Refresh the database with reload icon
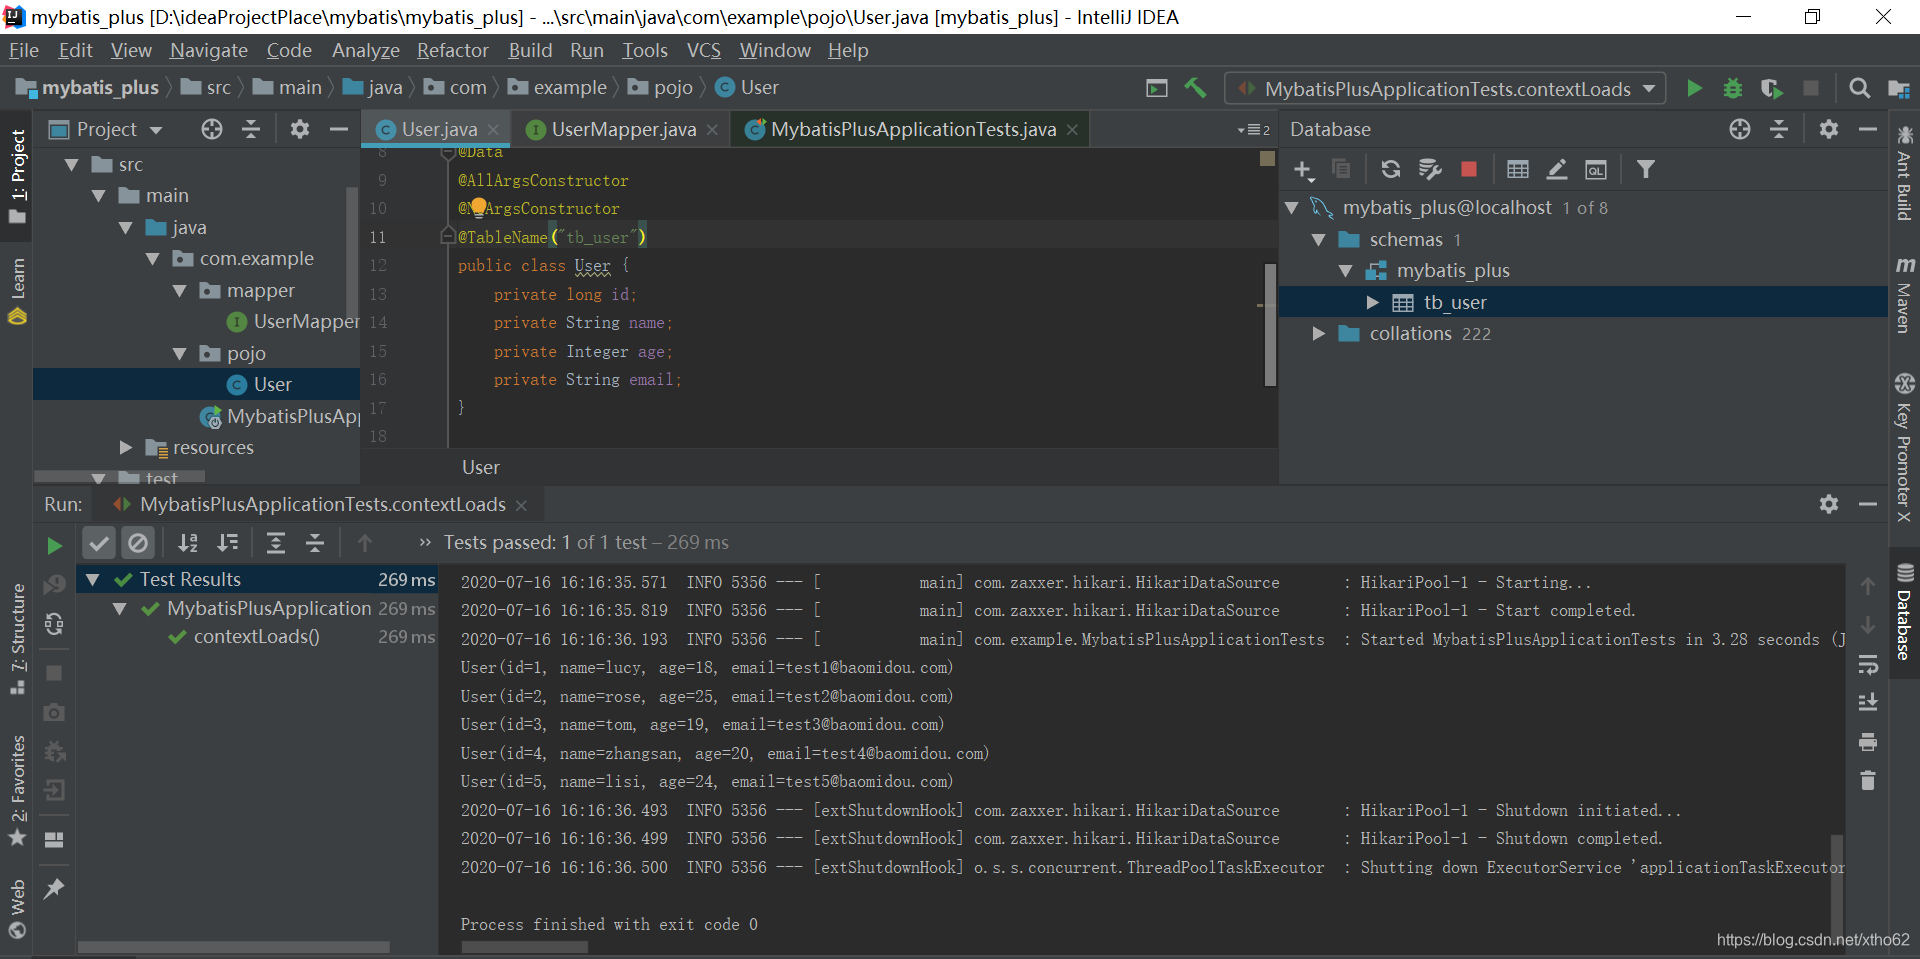Viewport: 1920px width, 959px height. click(1390, 169)
